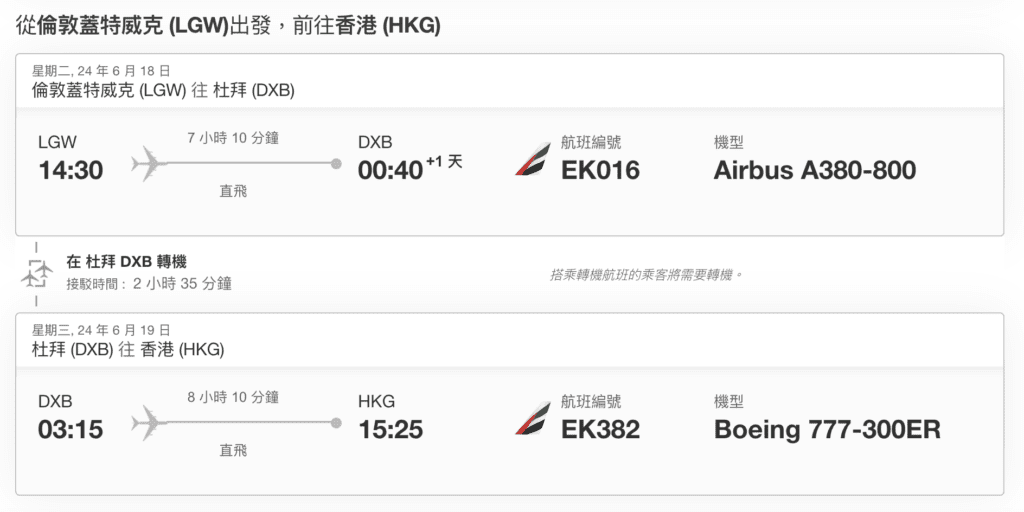Click the +1 天 next-day indicator
Screen dimensions: 1024x512
pos(445,162)
